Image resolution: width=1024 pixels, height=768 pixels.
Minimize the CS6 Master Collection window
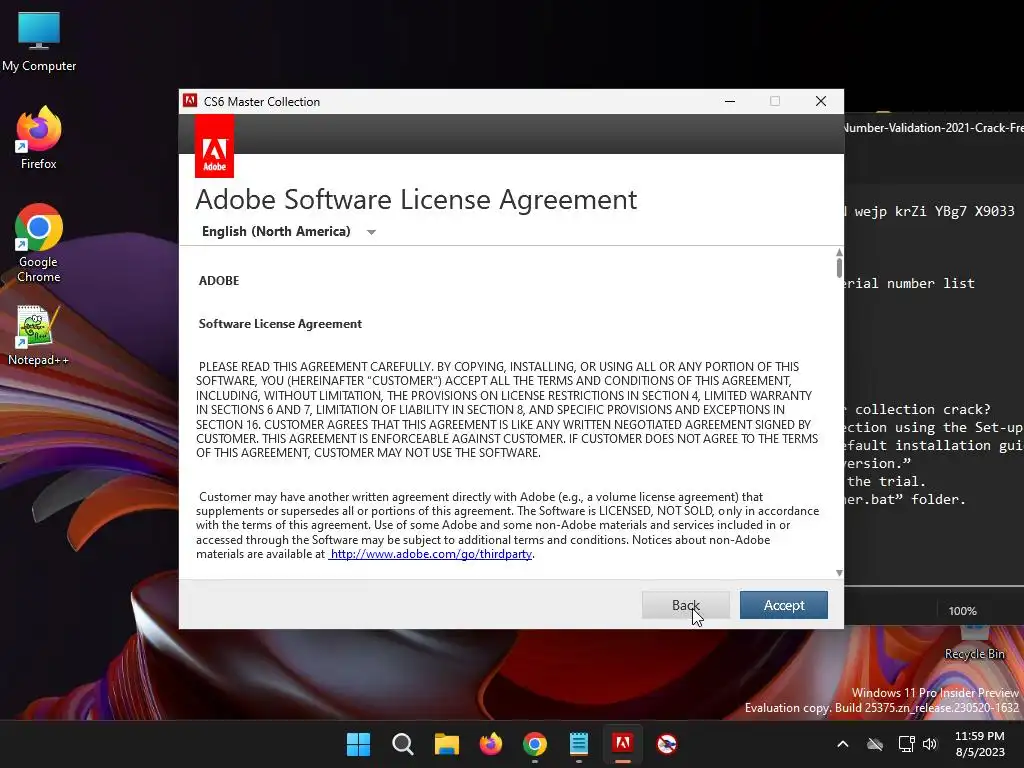coord(730,101)
